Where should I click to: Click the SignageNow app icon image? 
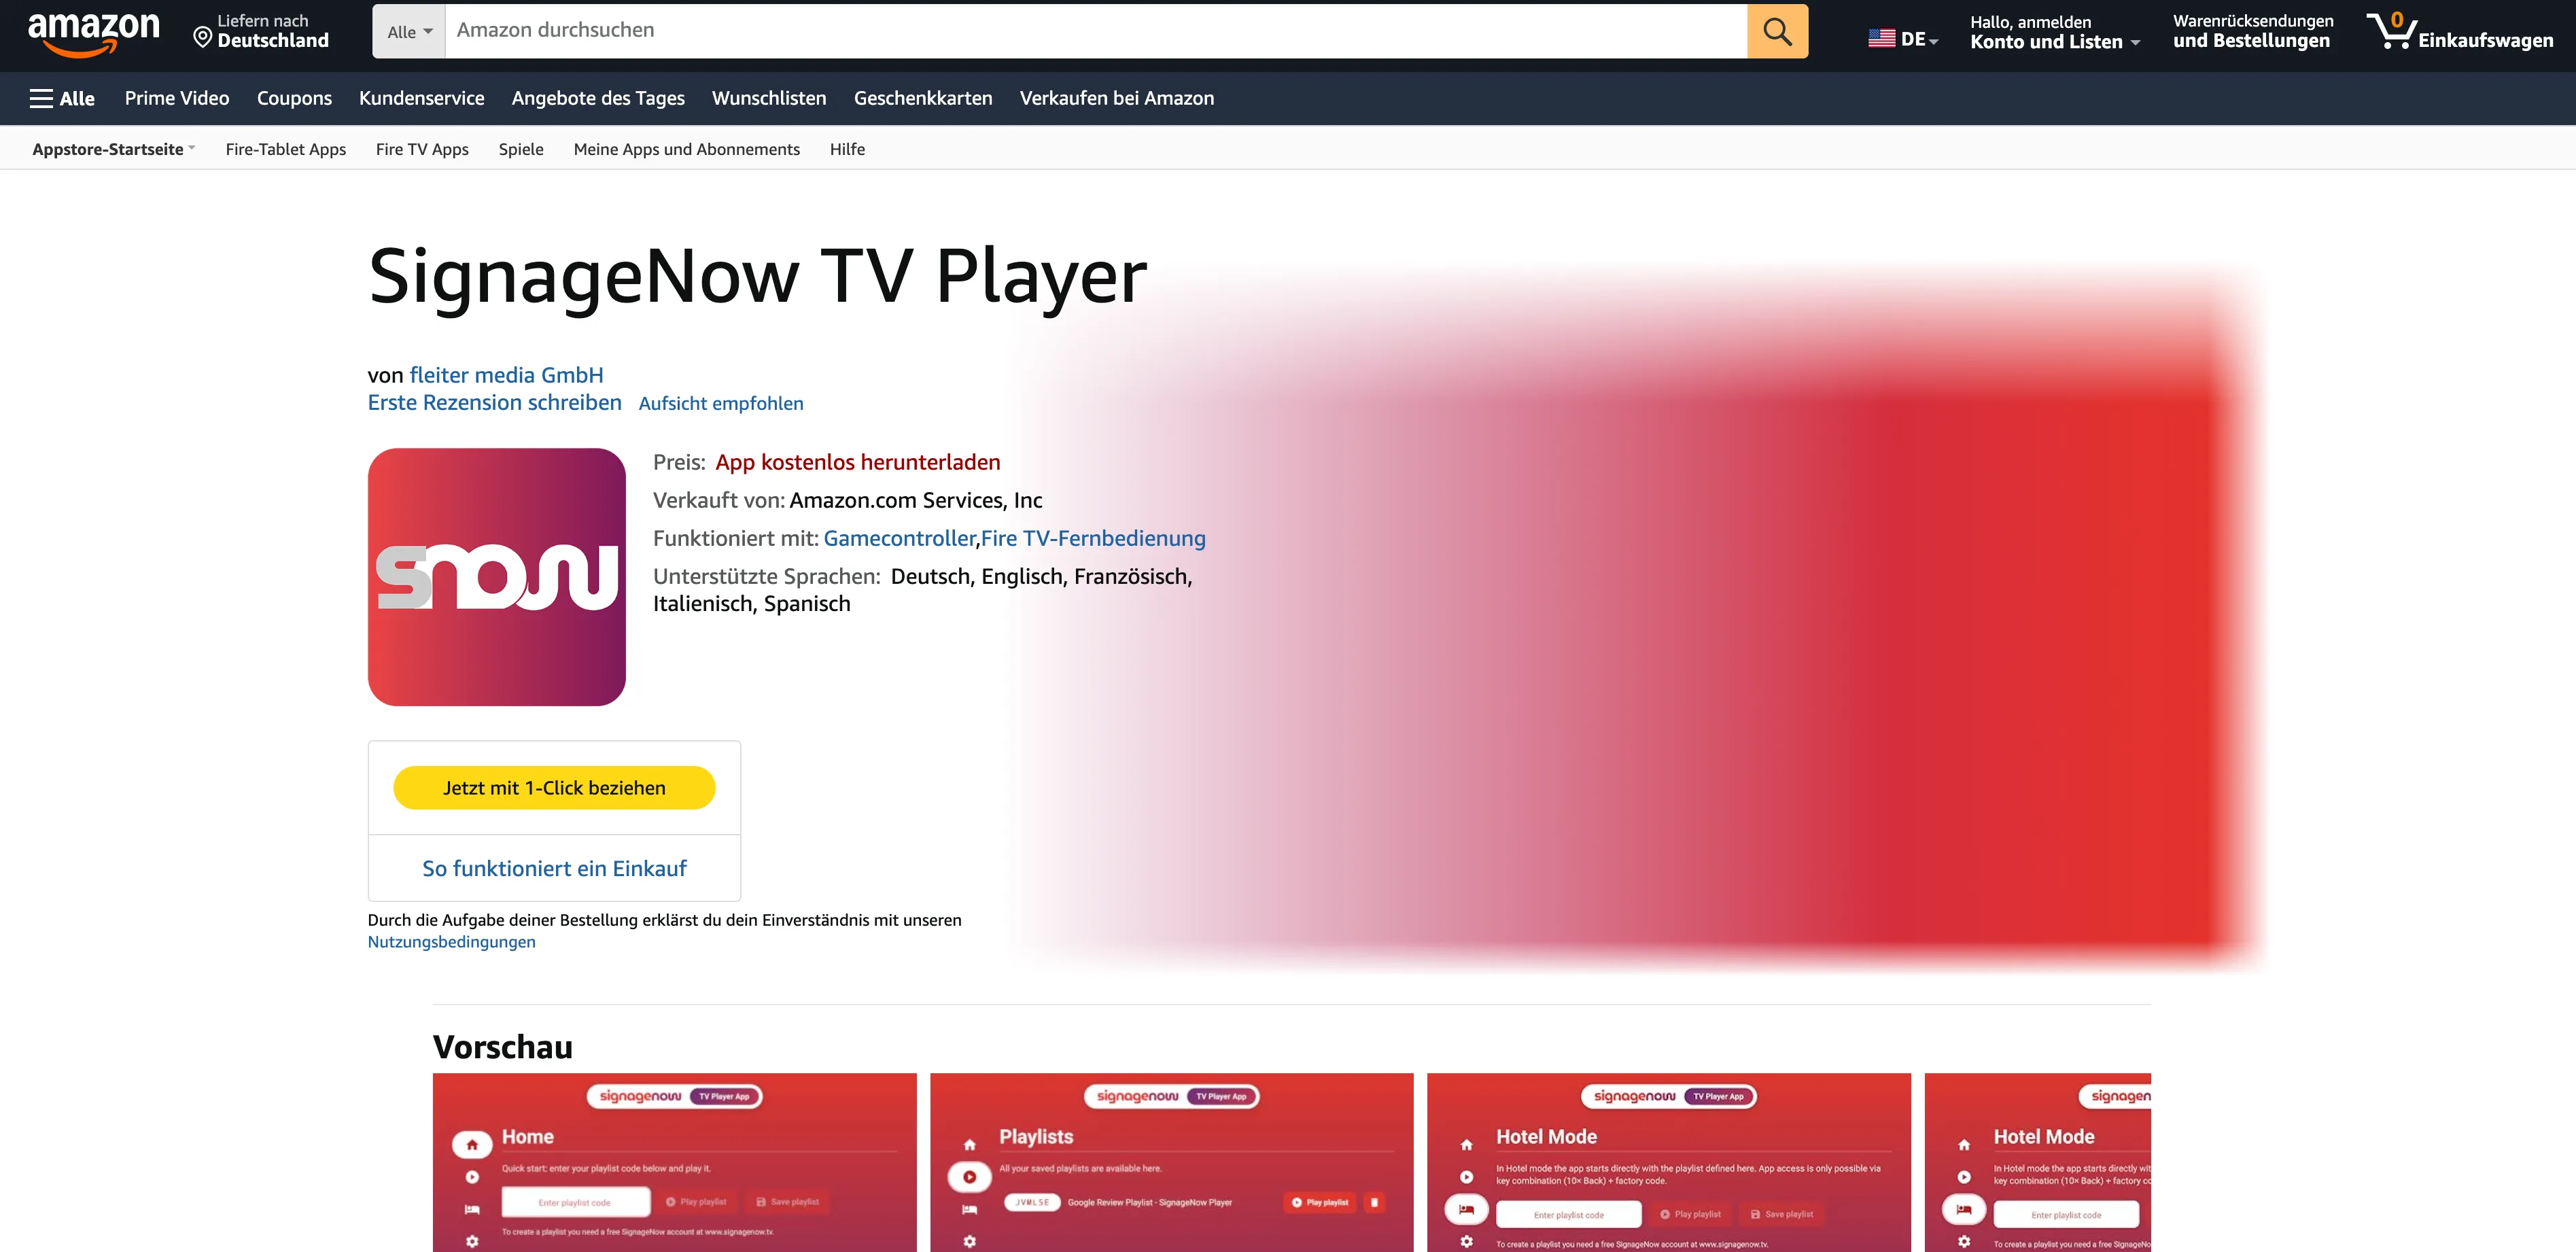[497, 577]
